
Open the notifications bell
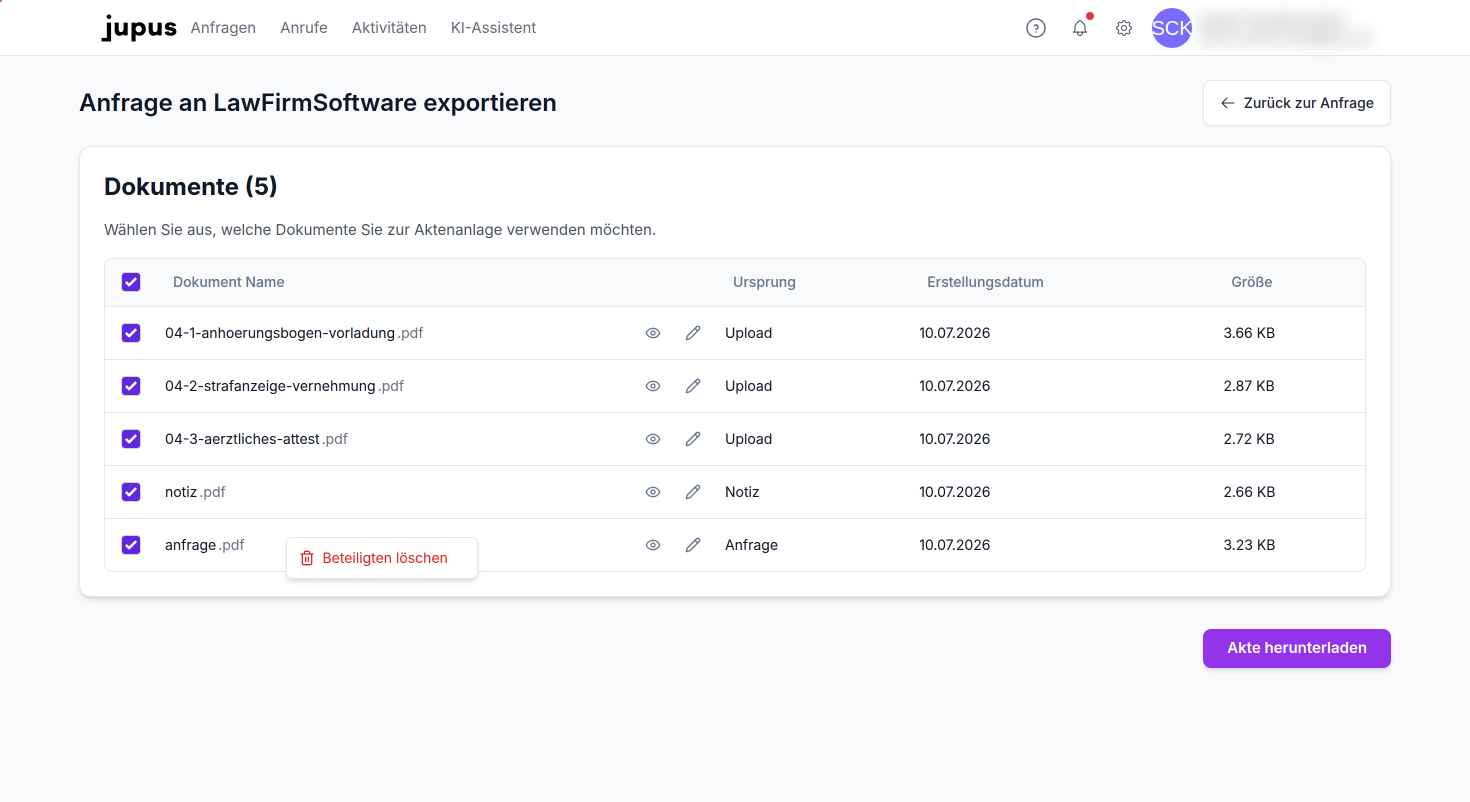point(1080,28)
